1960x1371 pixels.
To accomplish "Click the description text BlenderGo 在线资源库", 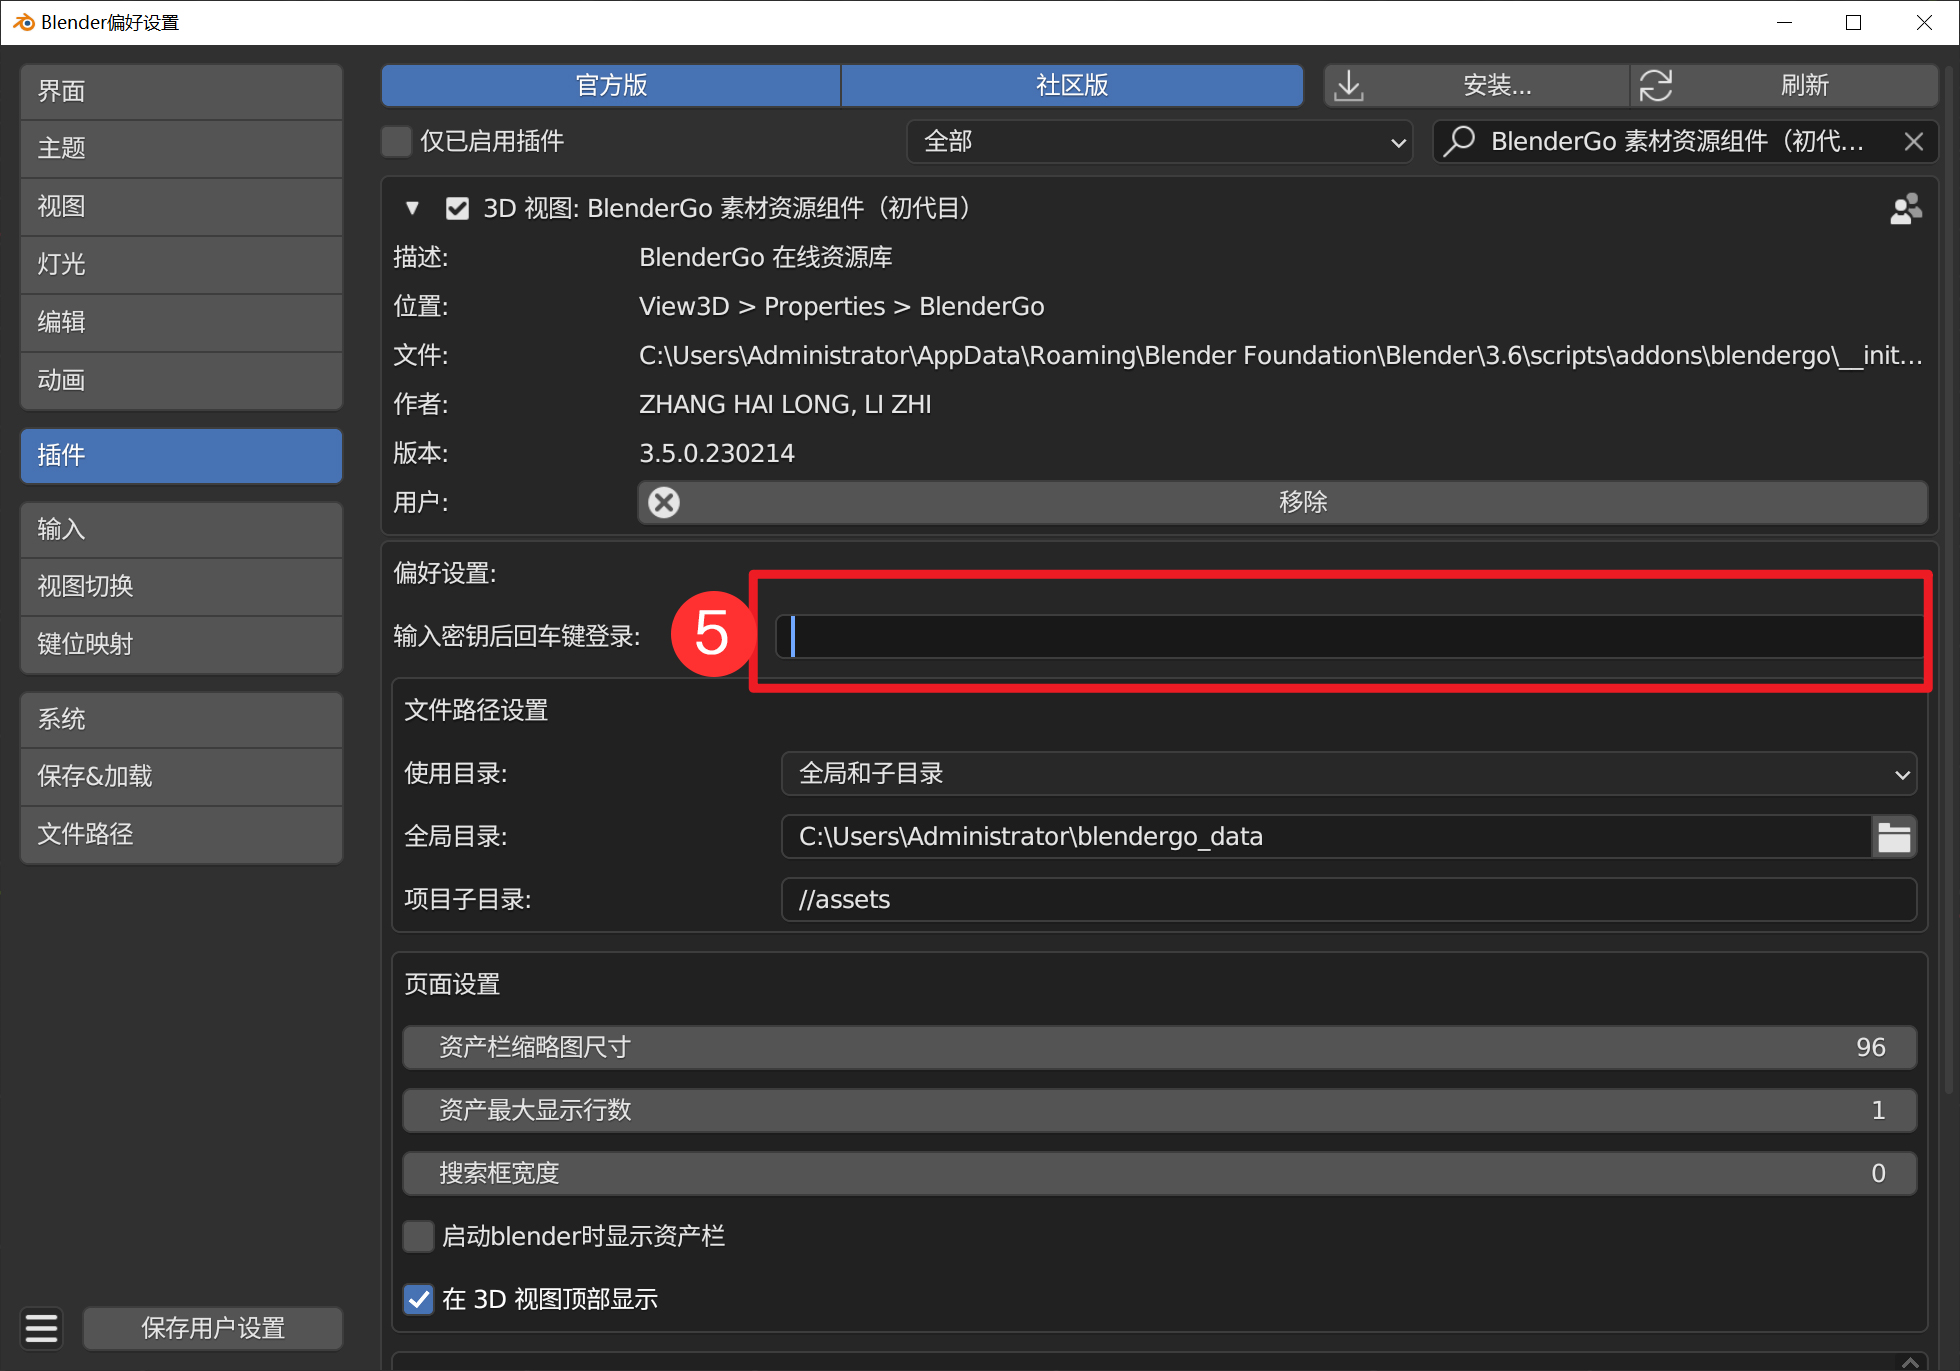I will coord(766,257).
